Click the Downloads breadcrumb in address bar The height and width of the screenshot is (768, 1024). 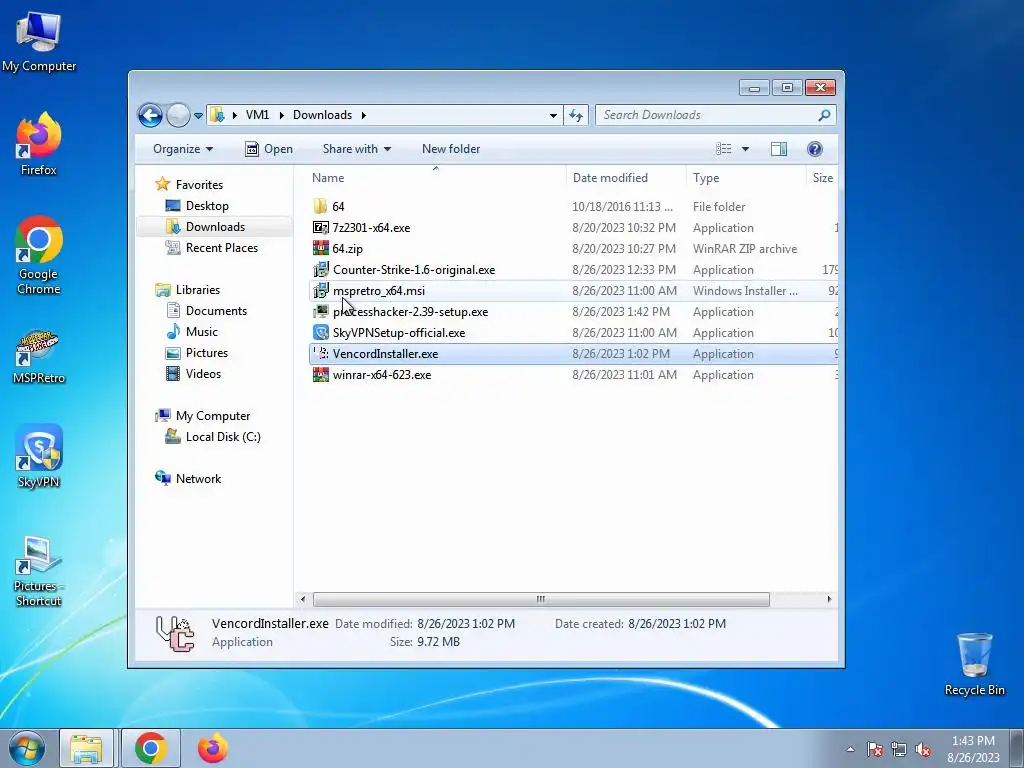[x=322, y=115]
